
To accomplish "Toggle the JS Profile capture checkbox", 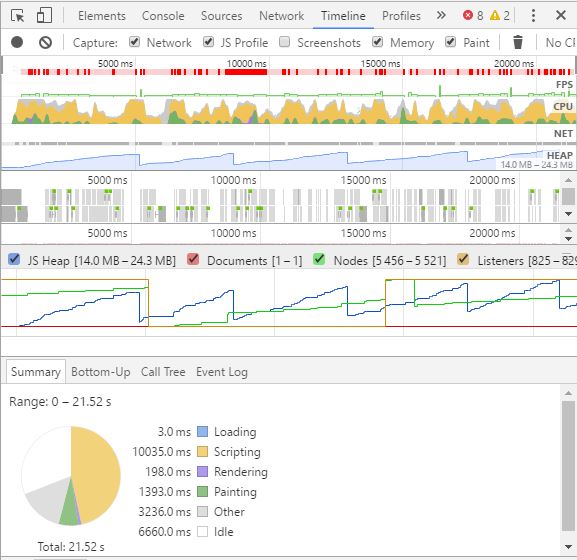I will pyautogui.click(x=209, y=42).
